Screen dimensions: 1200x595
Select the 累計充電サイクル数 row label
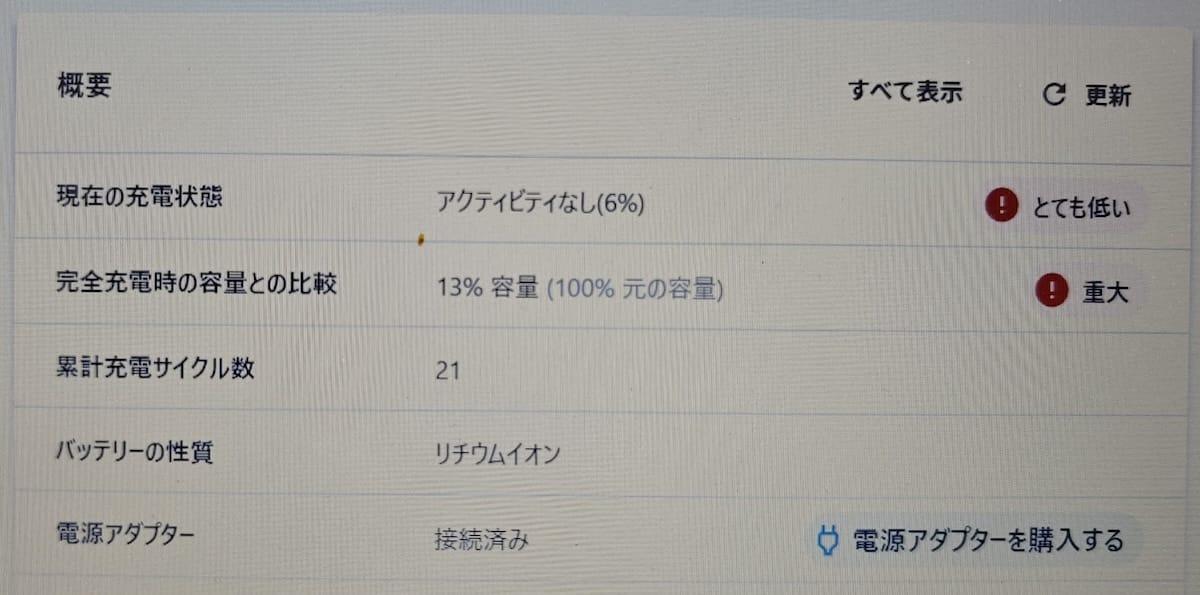click(155, 368)
